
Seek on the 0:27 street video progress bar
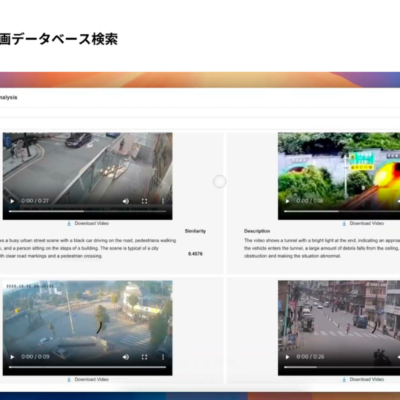[x=87, y=211]
